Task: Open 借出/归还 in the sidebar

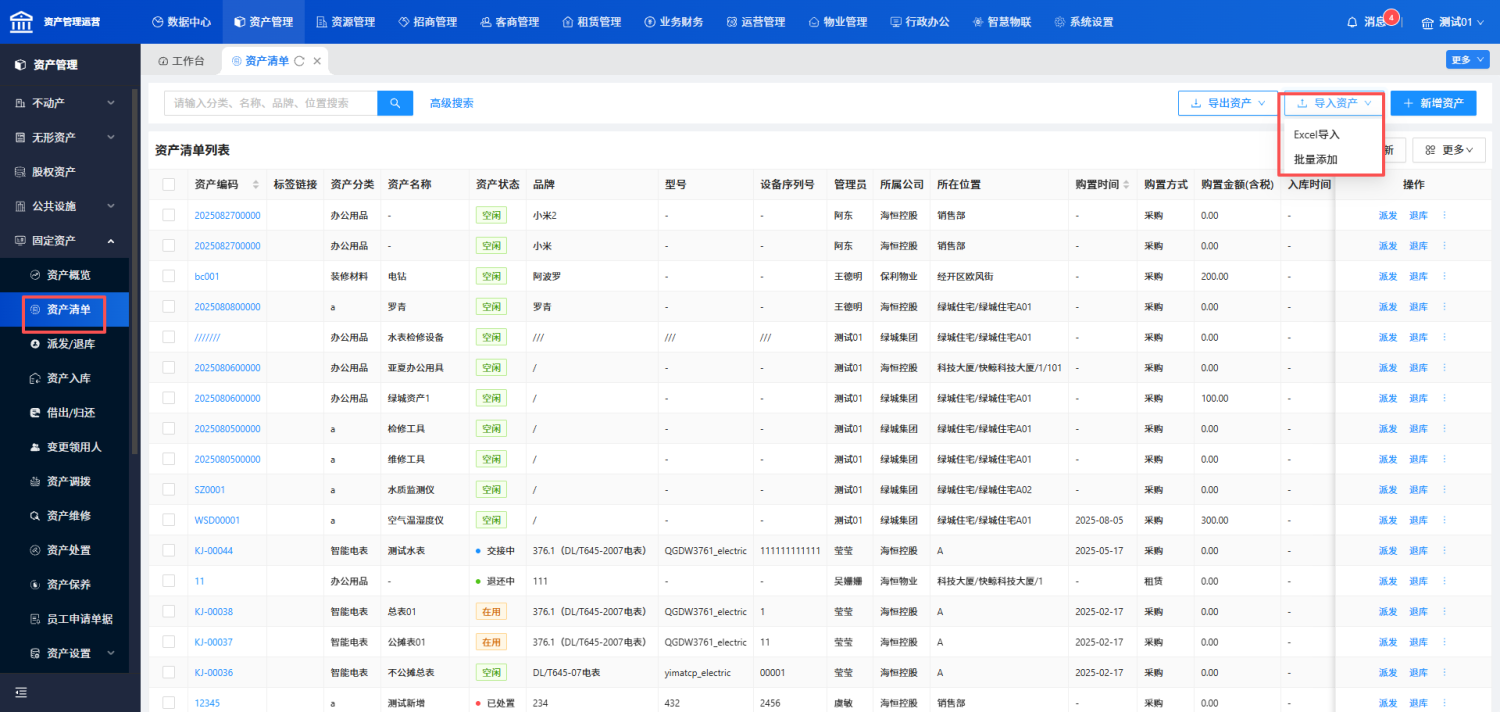Action: 65,413
